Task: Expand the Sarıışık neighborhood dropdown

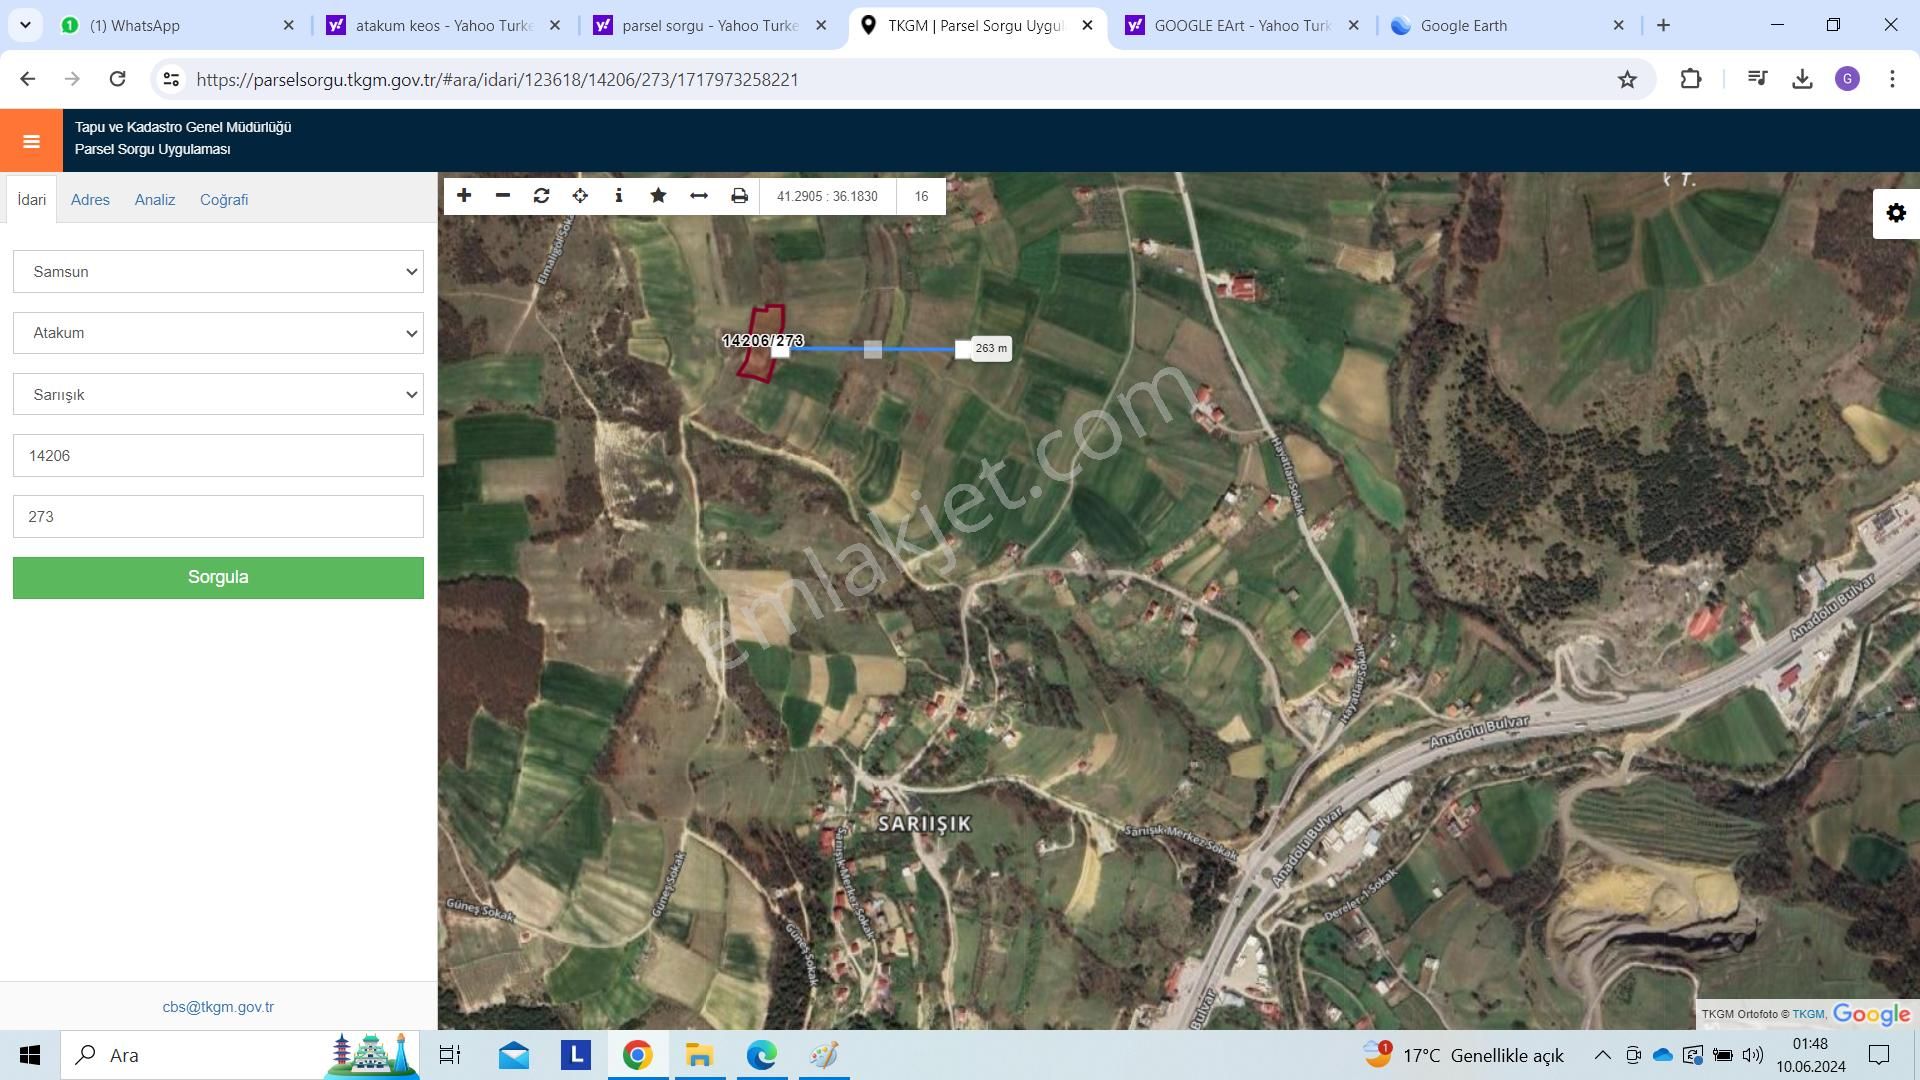Action: coord(218,395)
